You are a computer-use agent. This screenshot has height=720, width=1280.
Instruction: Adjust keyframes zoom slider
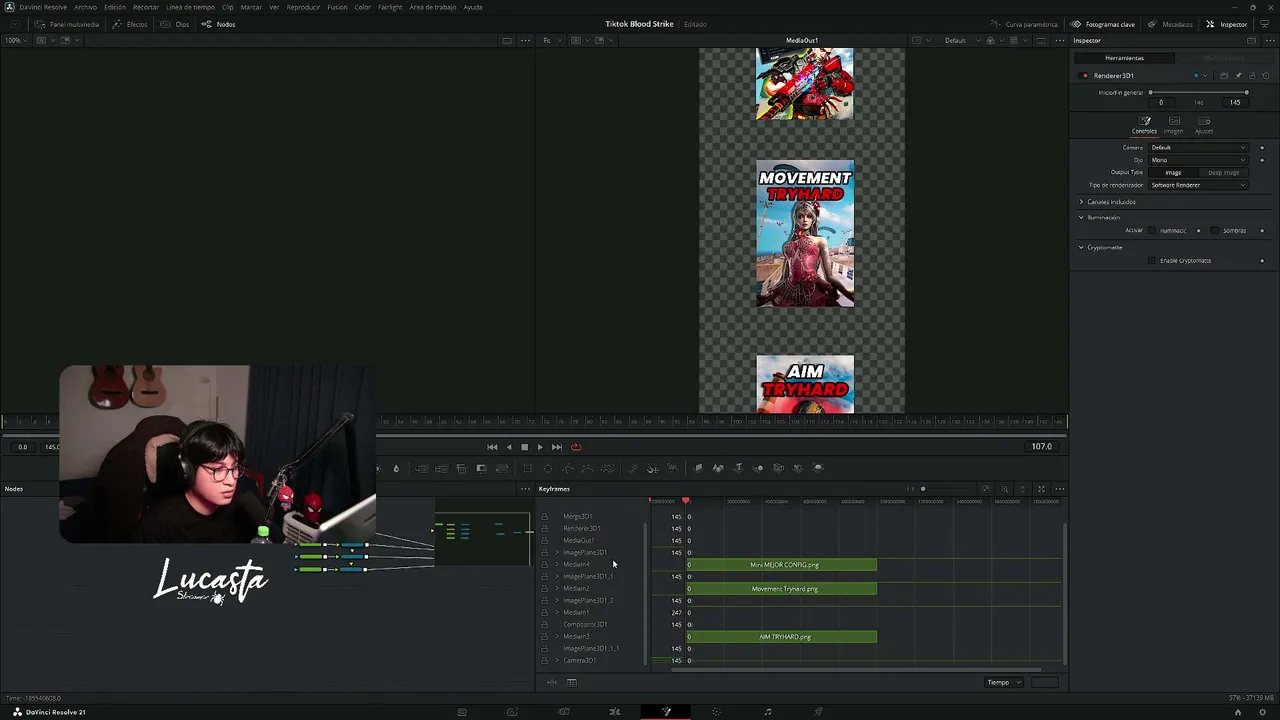tap(923, 489)
